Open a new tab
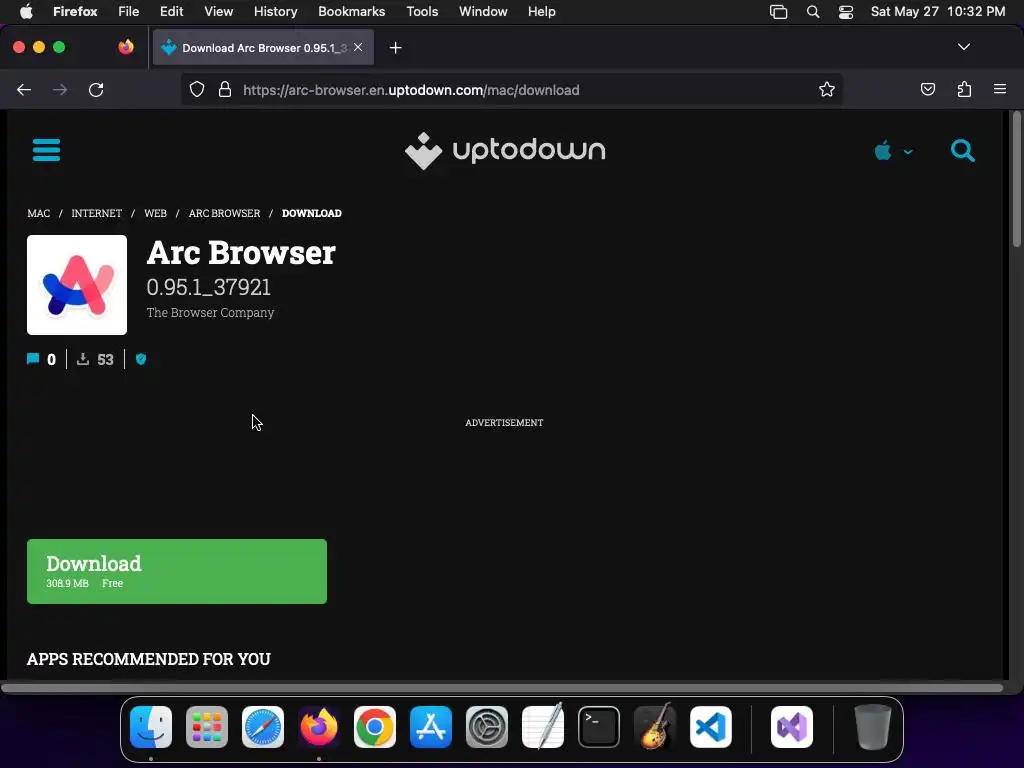The image size is (1024, 768). (395, 48)
